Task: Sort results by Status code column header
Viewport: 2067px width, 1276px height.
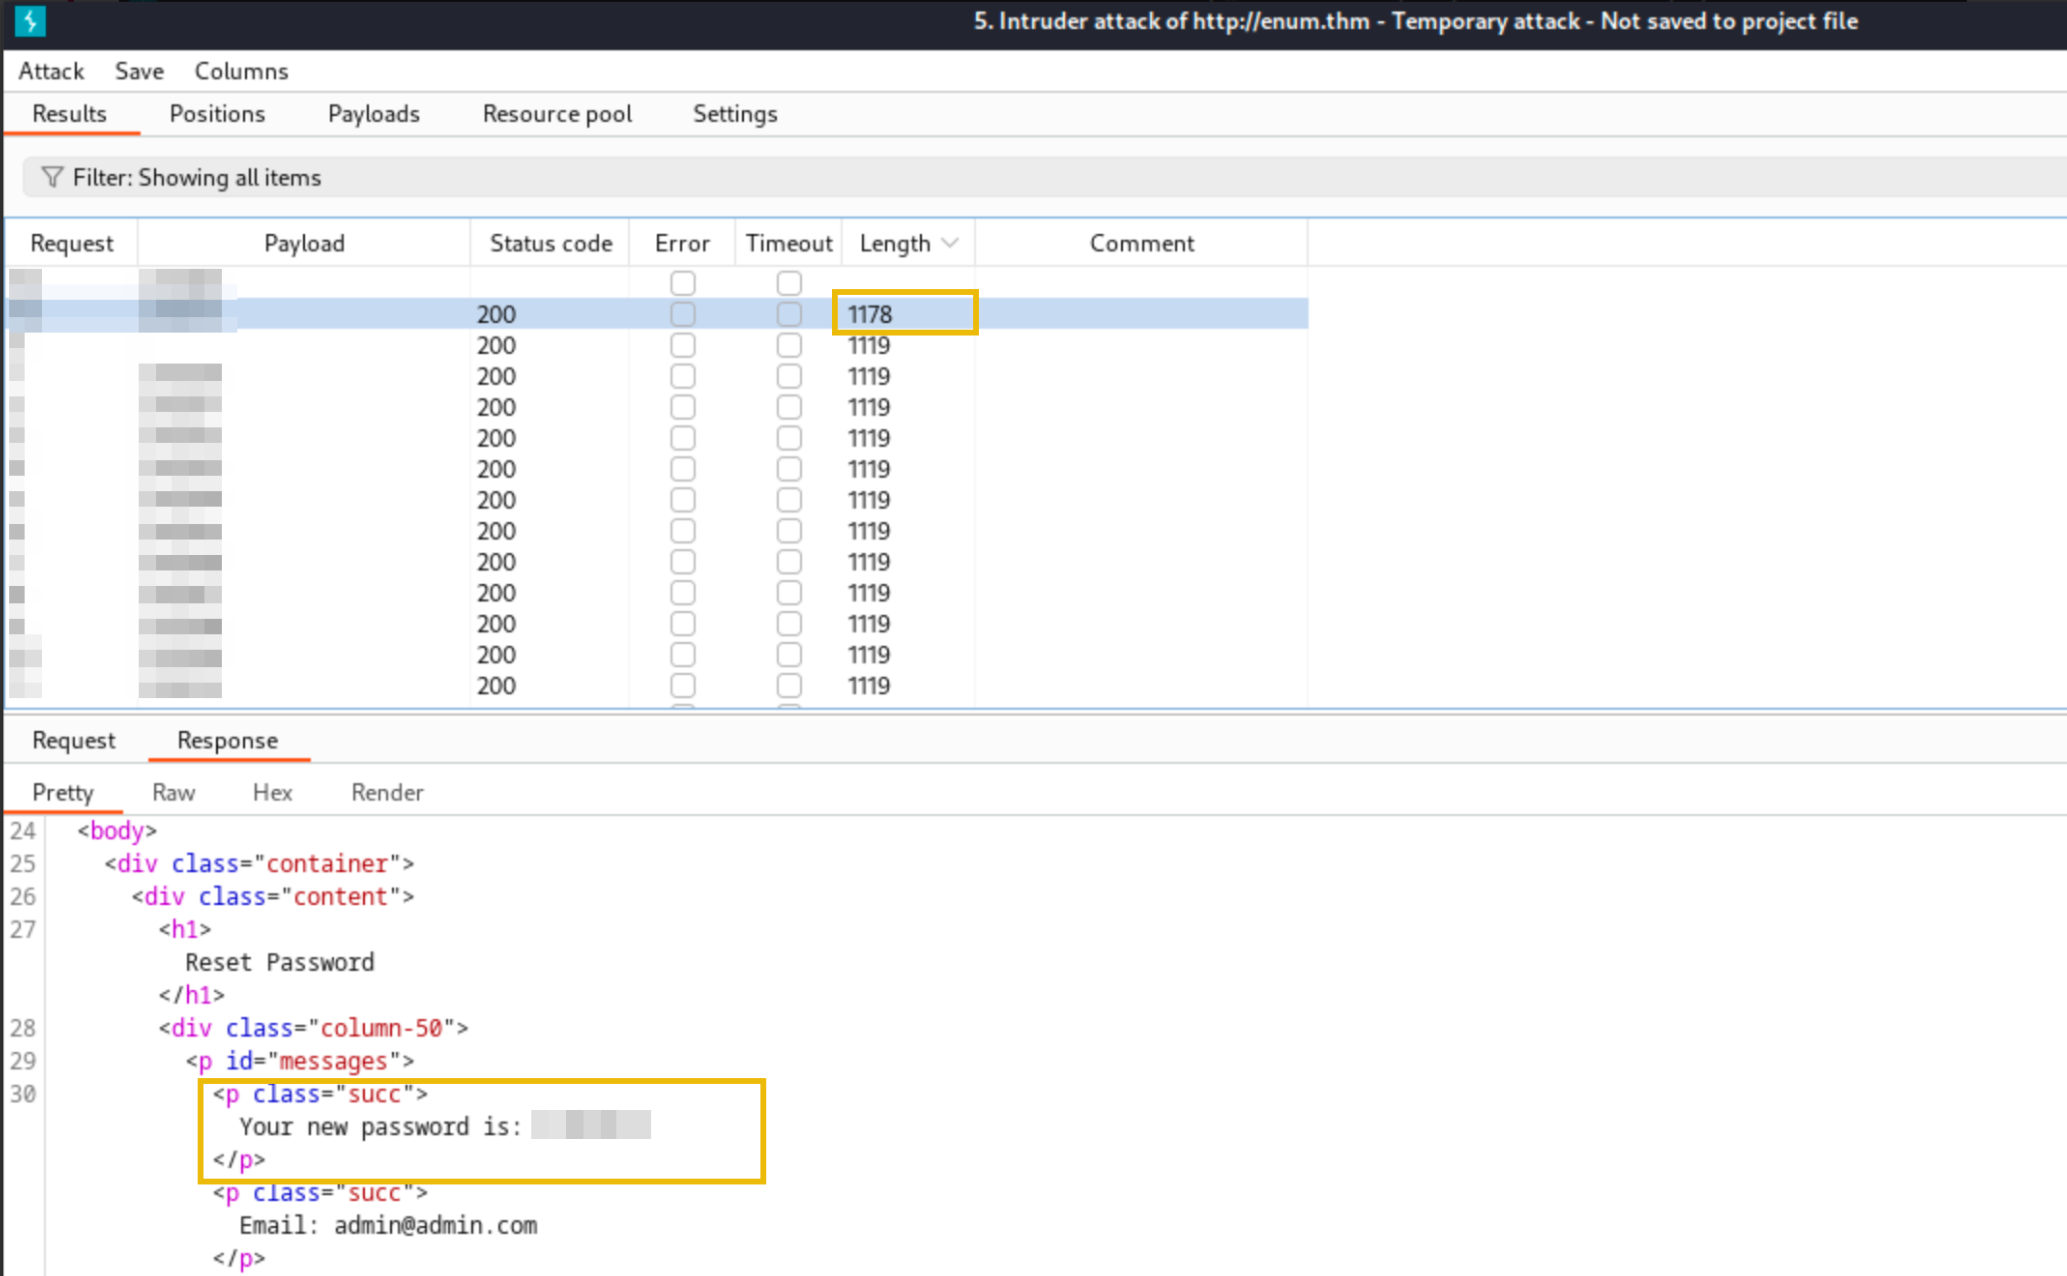Action: pos(550,243)
